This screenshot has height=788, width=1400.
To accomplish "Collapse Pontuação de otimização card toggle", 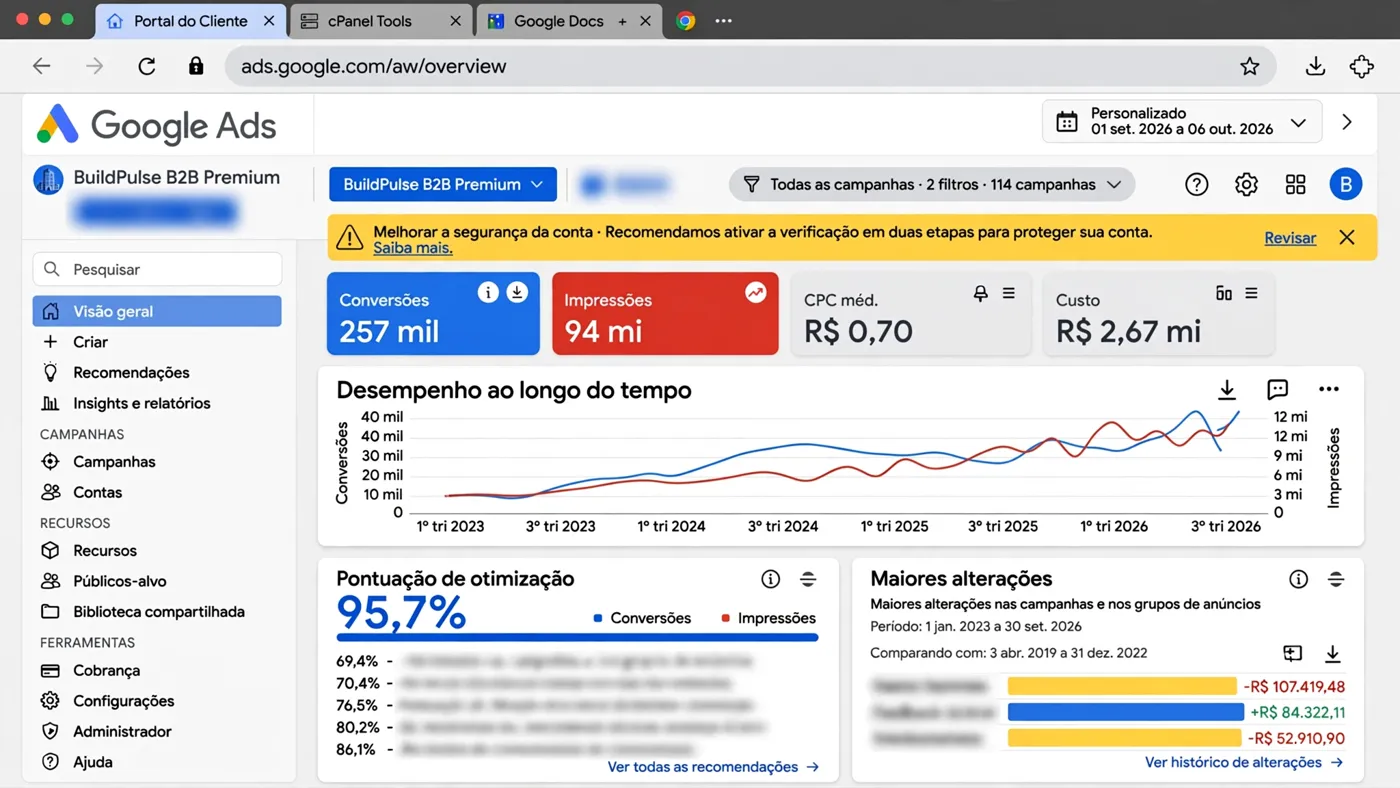I will point(808,579).
